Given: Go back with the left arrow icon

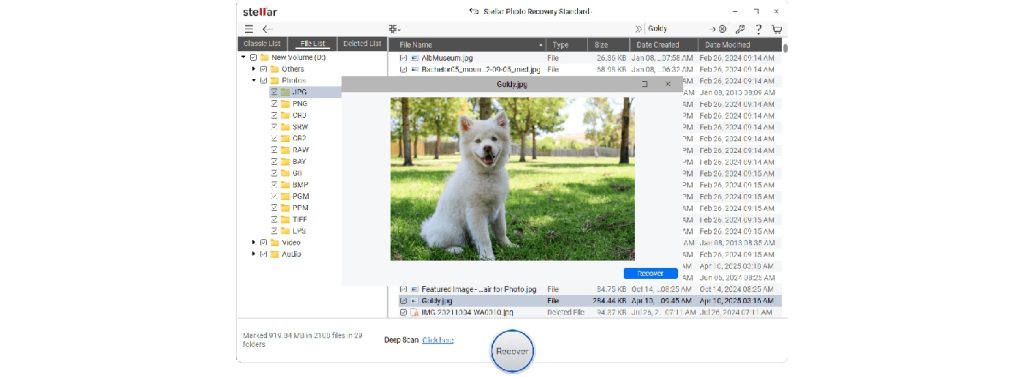Looking at the screenshot, I should [x=267, y=29].
